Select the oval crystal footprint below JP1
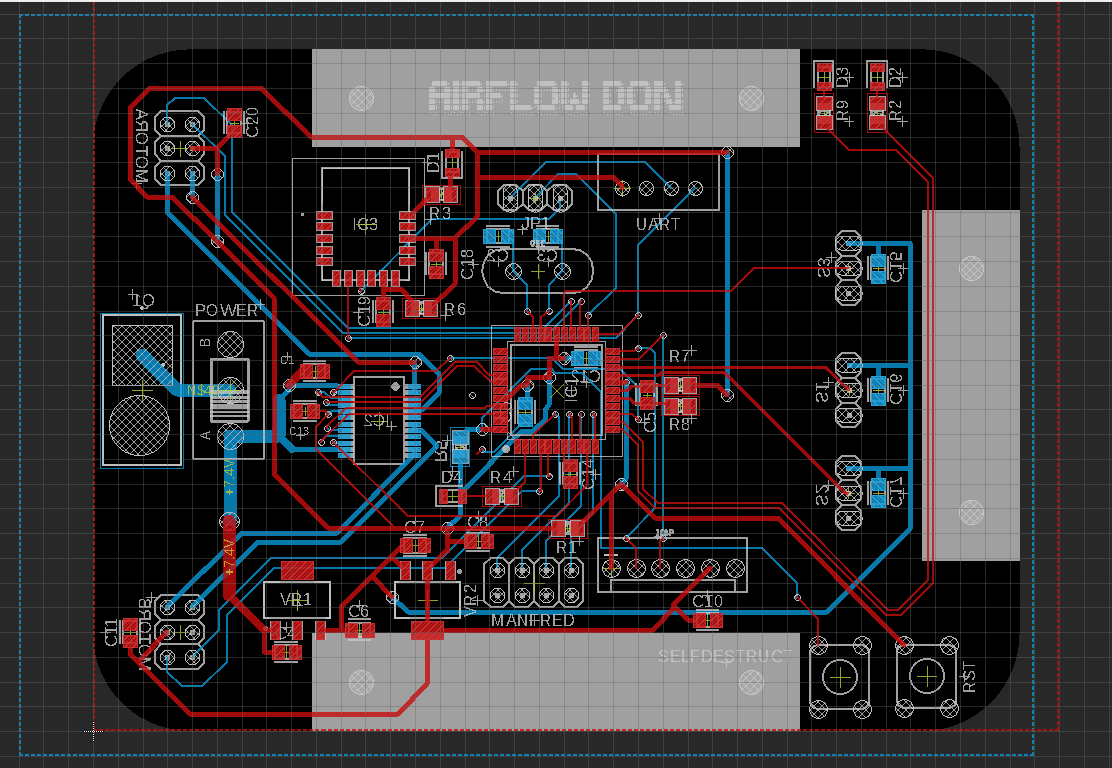 [x=538, y=271]
